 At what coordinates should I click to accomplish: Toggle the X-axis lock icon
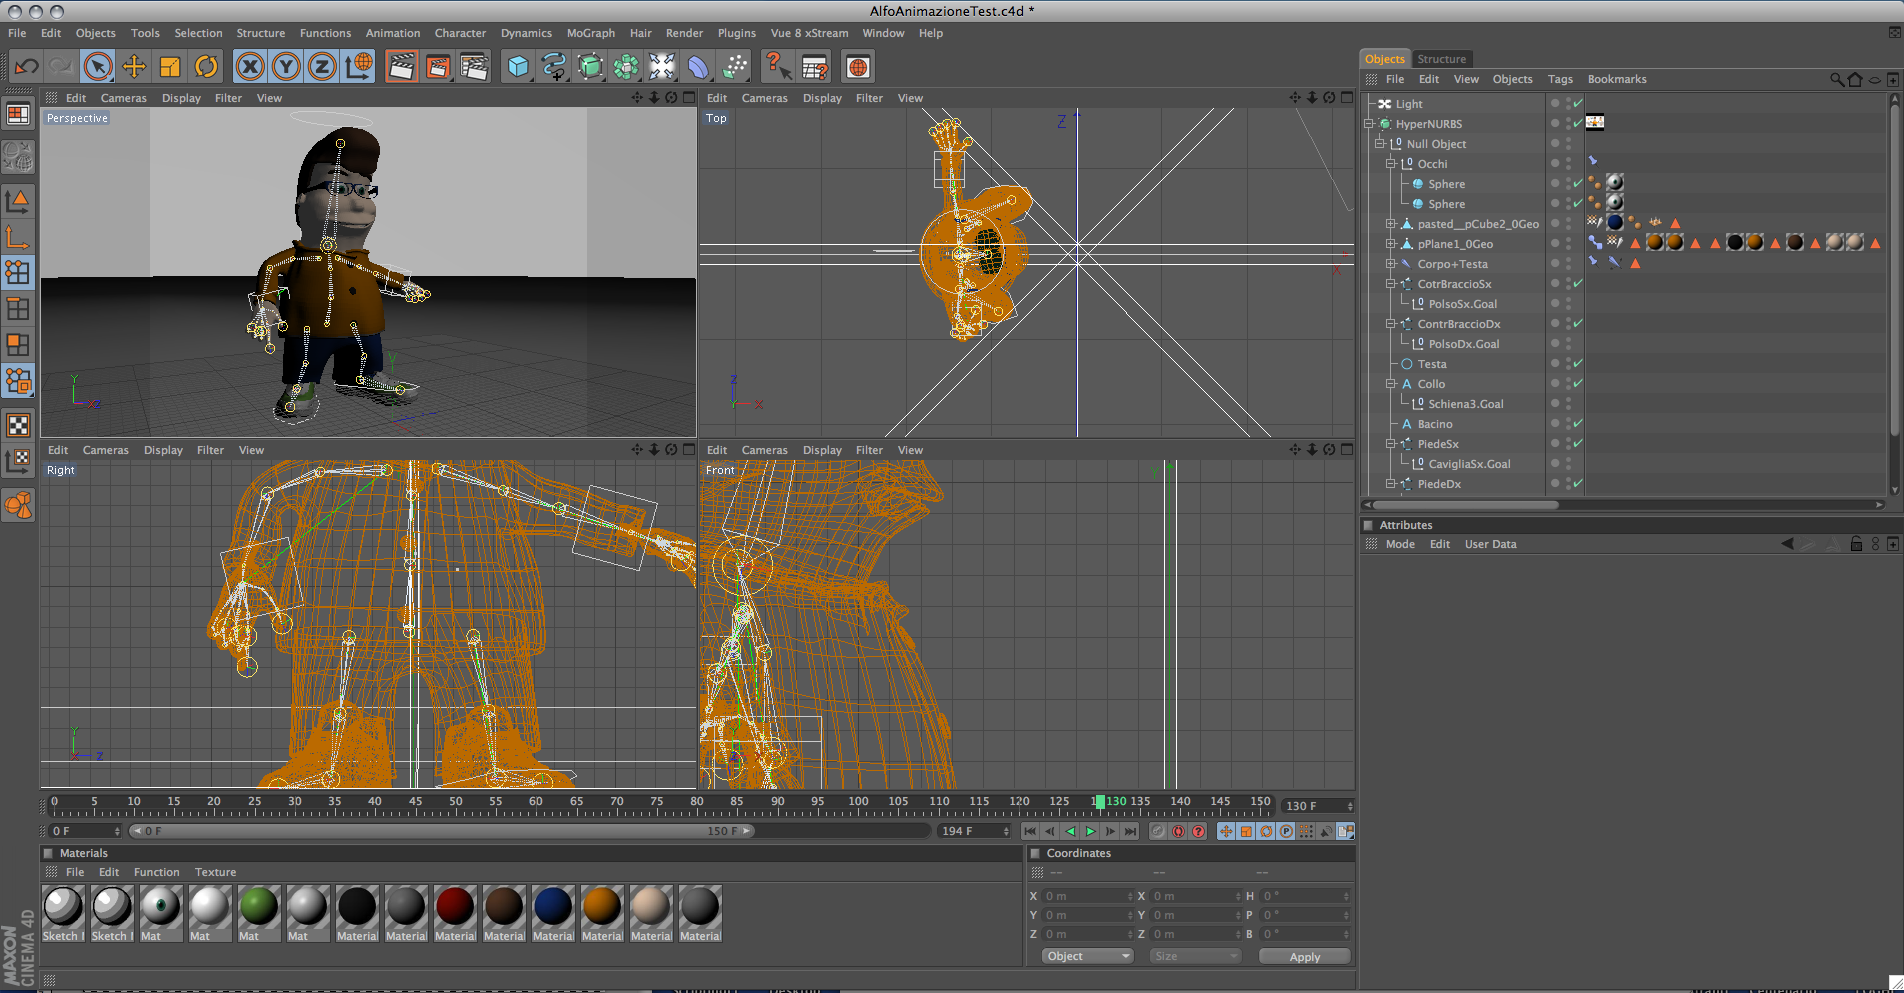(250, 67)
